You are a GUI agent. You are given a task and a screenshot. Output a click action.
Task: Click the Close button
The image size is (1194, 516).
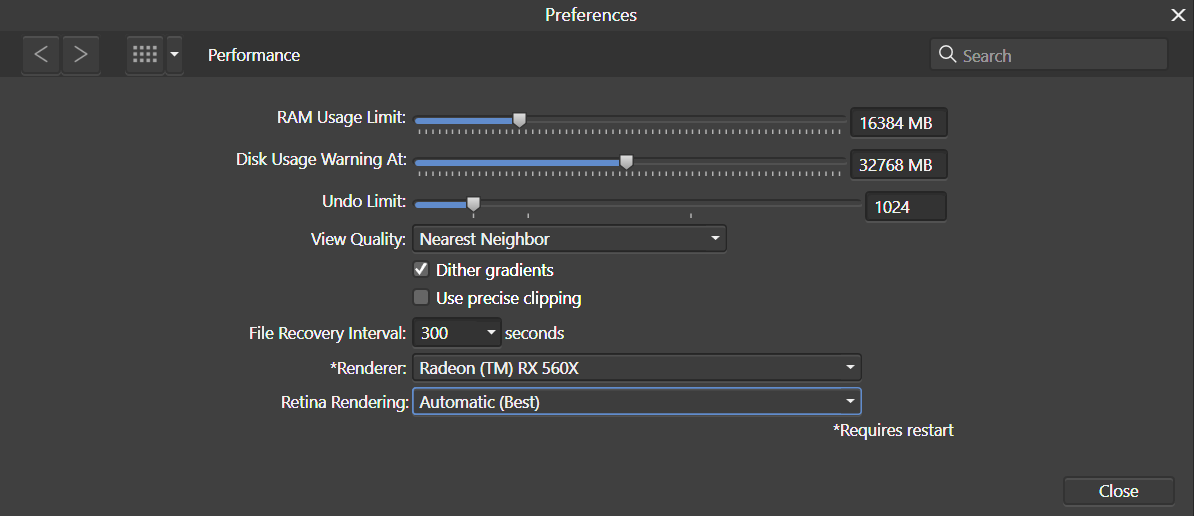pos(1119,492)
